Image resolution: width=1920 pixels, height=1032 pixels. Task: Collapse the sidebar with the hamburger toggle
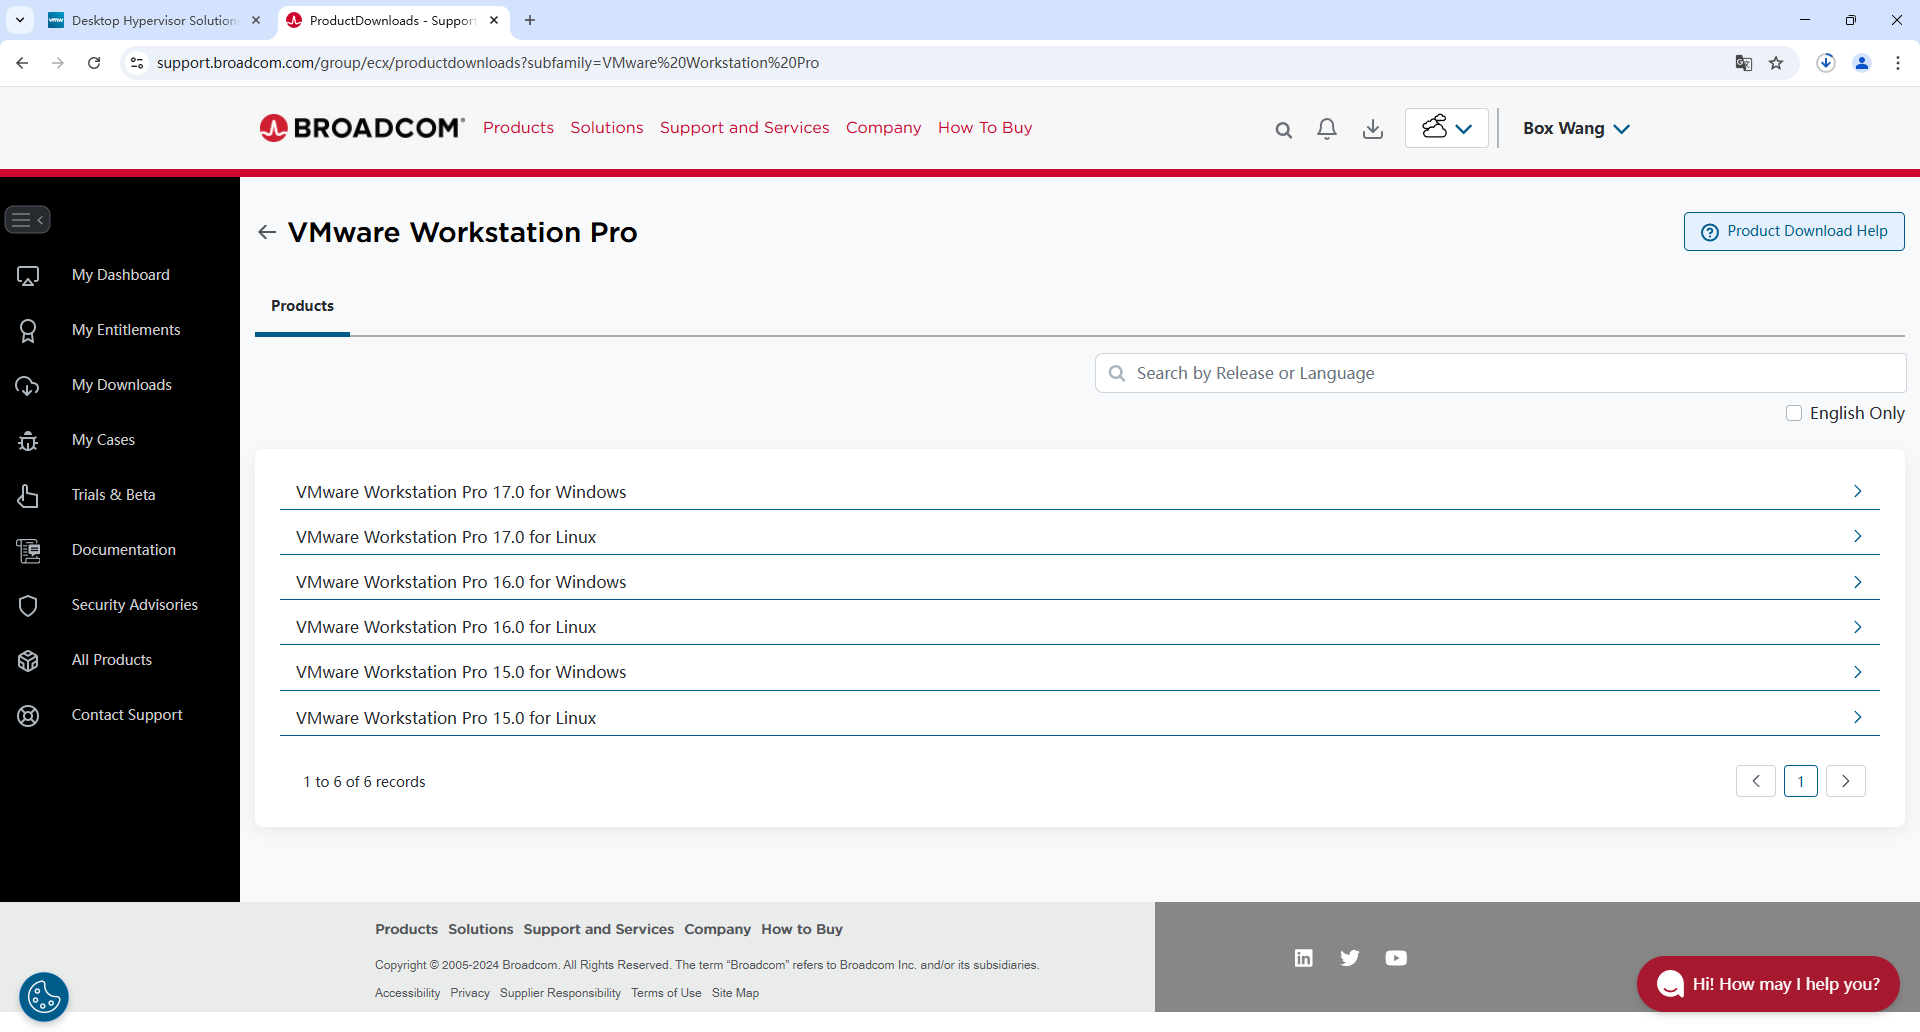tap(28, 220)
